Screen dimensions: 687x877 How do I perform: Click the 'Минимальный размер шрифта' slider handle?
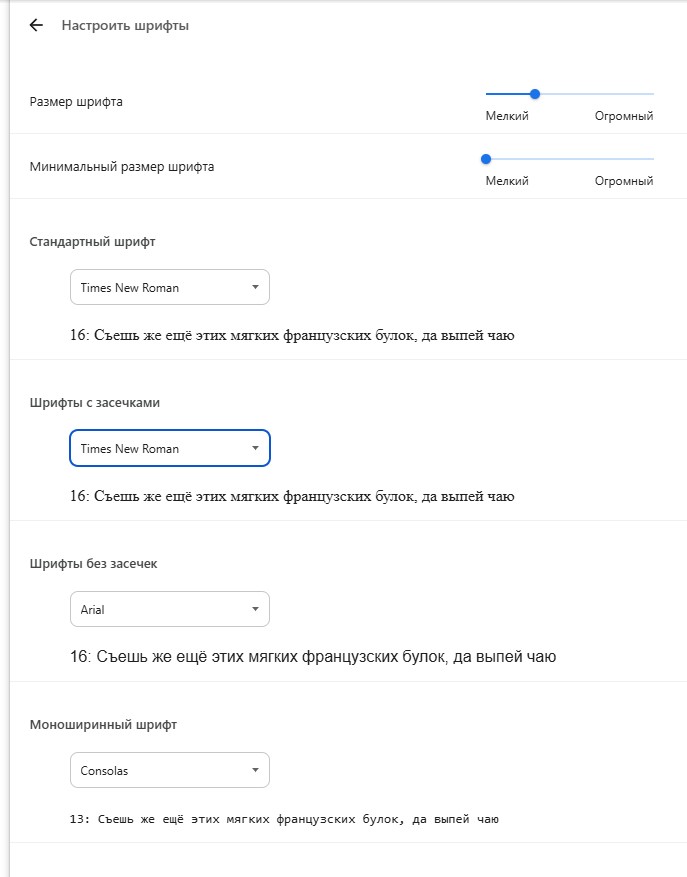(x=486, y=159)
